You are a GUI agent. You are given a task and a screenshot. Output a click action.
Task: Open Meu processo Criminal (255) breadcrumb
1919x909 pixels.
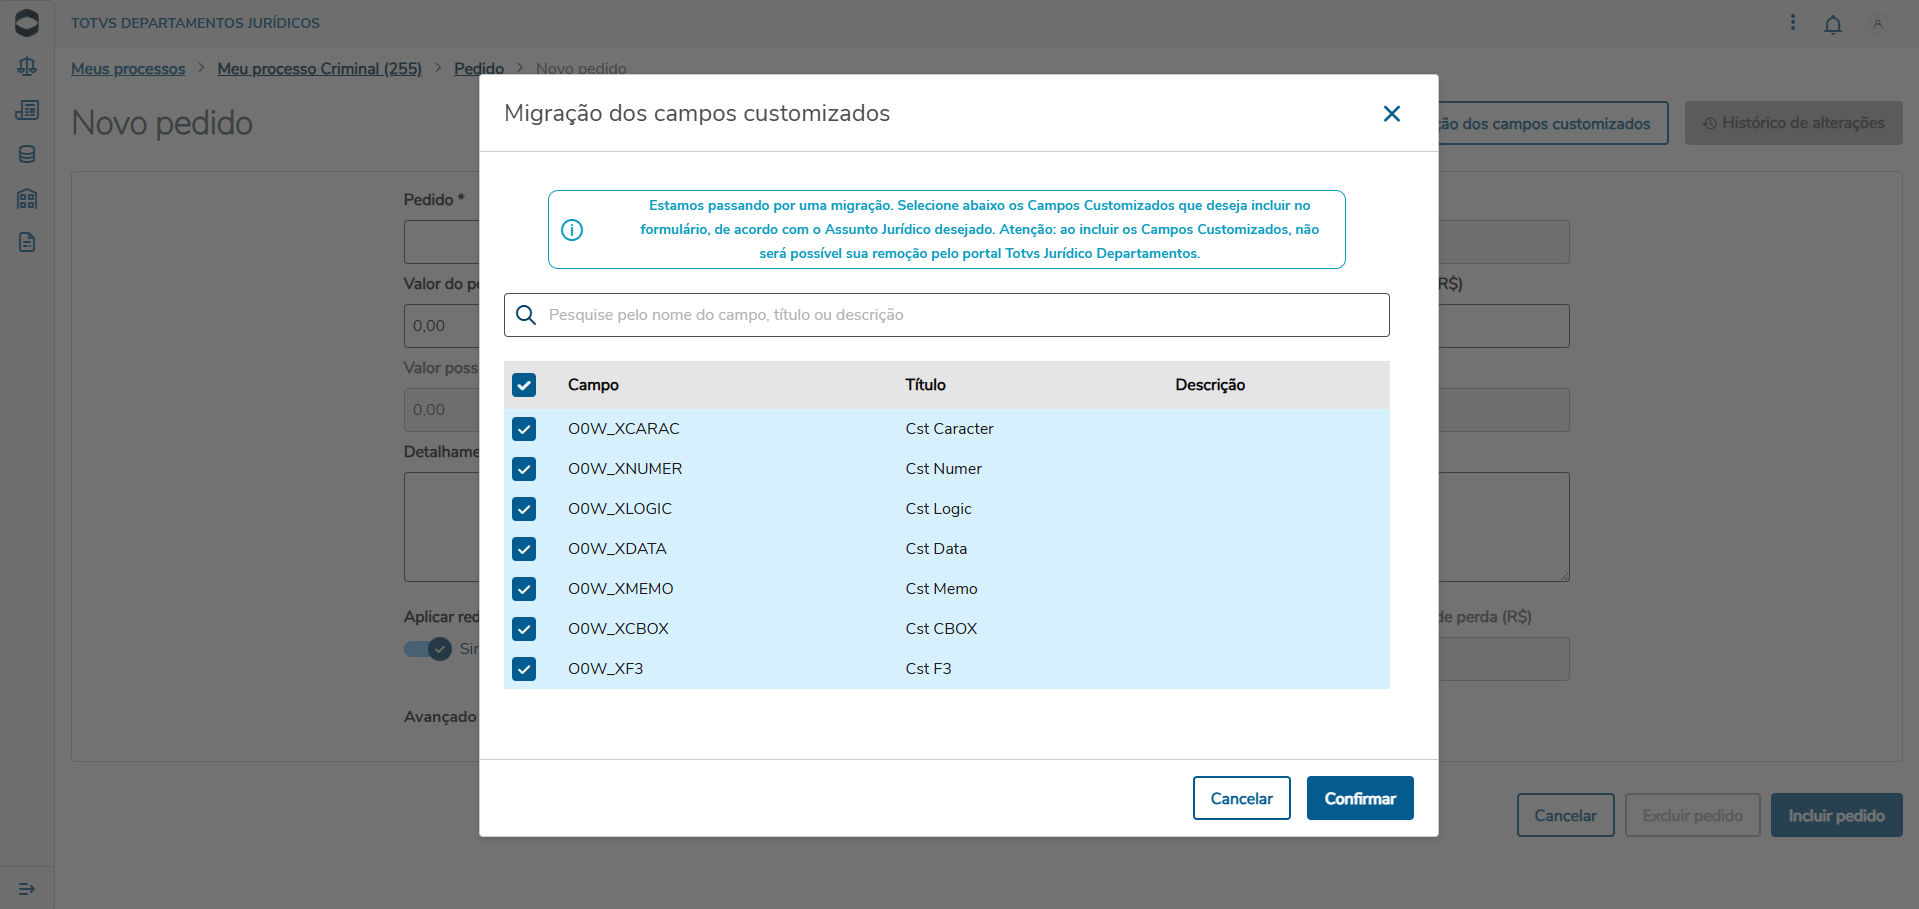(x=319, y=69)
